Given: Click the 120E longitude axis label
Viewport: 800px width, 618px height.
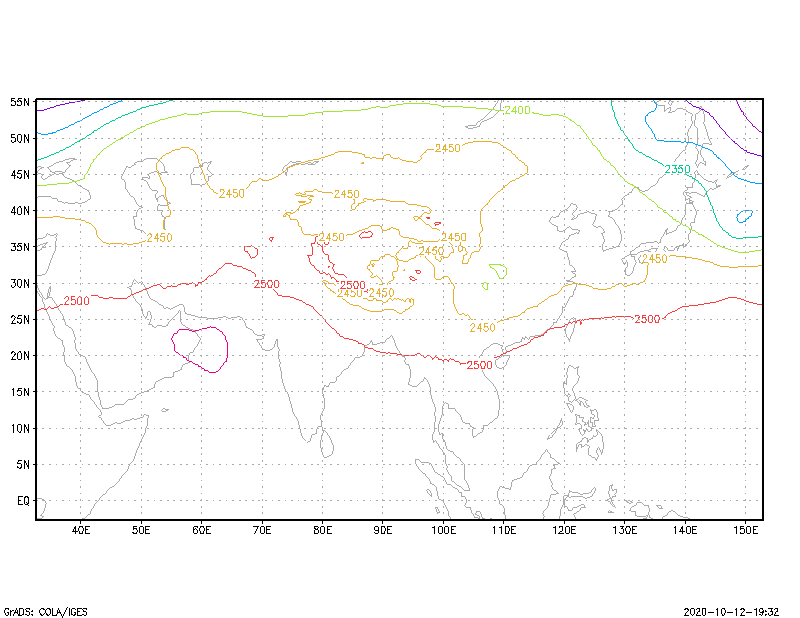Looking at the screenshot, I should coord(564,530).
